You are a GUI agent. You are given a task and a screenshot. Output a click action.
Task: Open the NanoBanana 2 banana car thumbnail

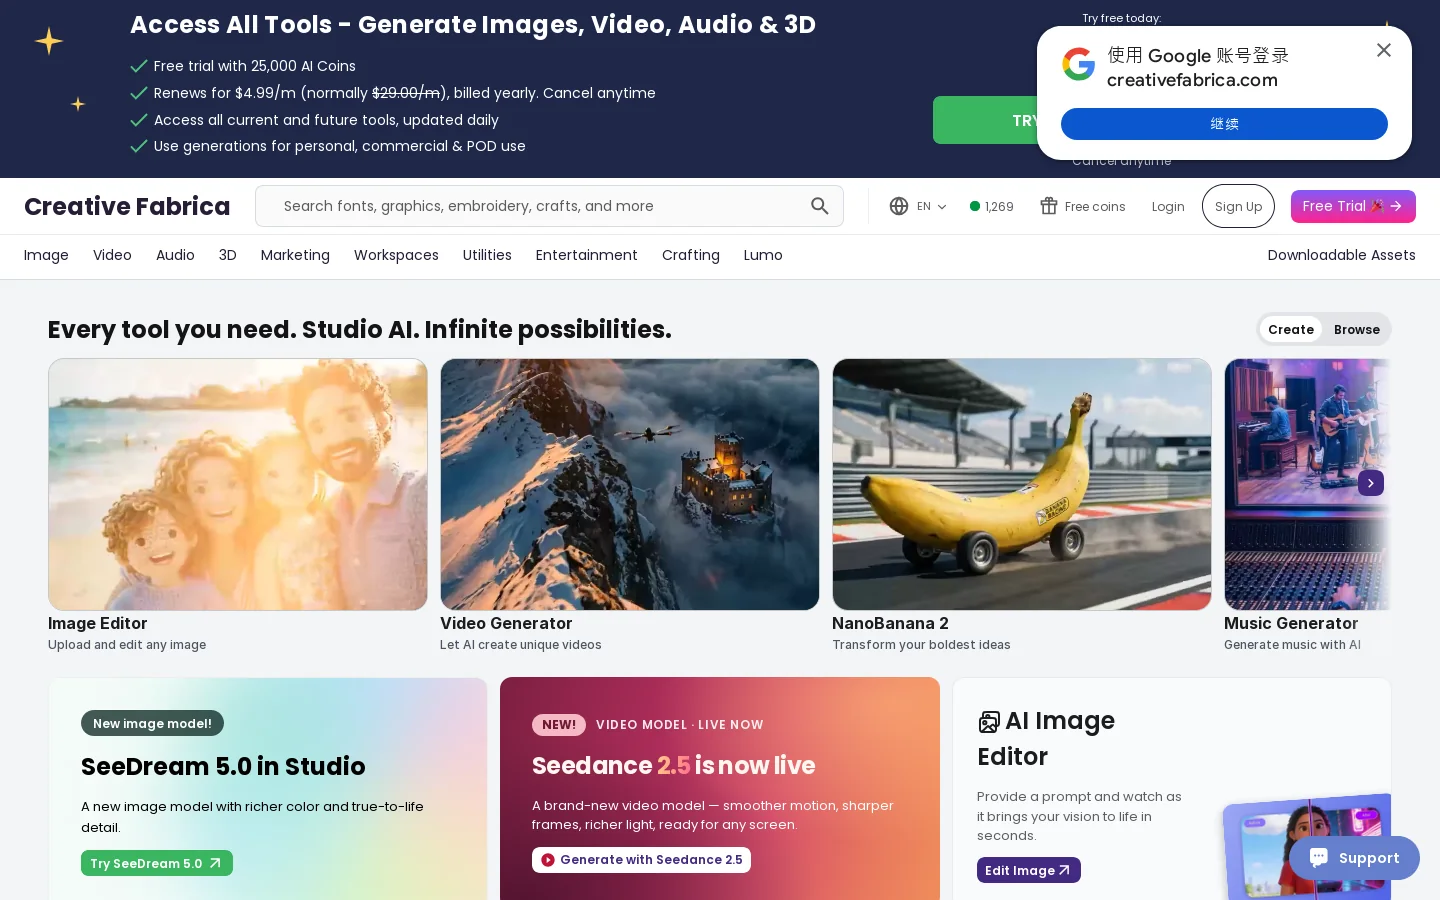point(1022,484)
